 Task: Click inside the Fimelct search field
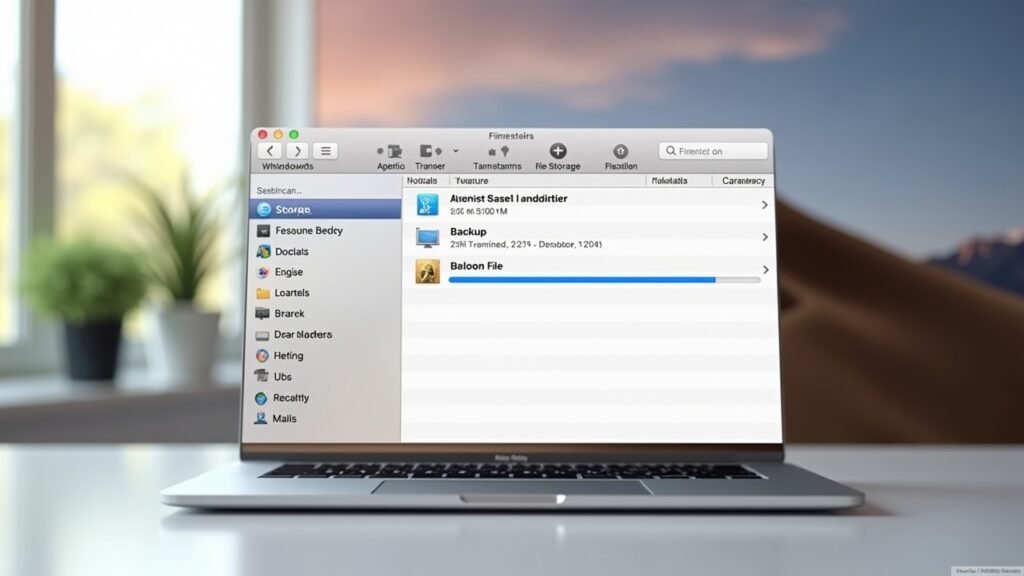(712, 150)
